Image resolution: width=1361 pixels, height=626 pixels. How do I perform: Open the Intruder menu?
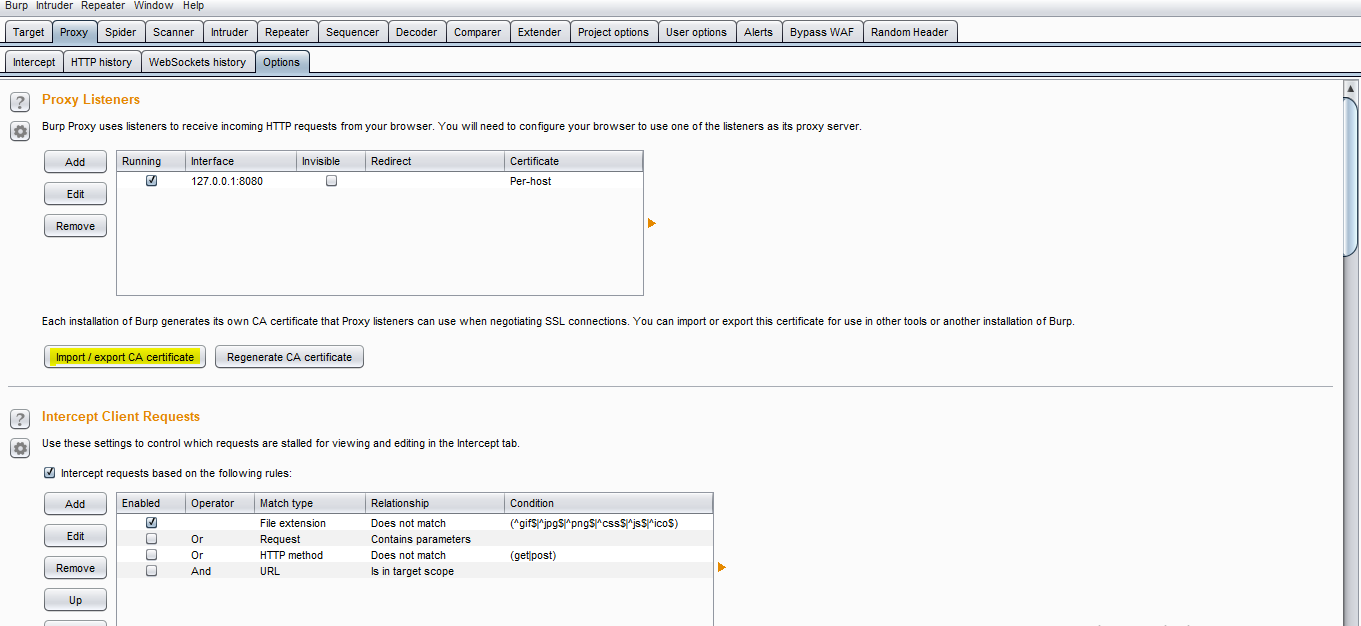pos(54,6)
